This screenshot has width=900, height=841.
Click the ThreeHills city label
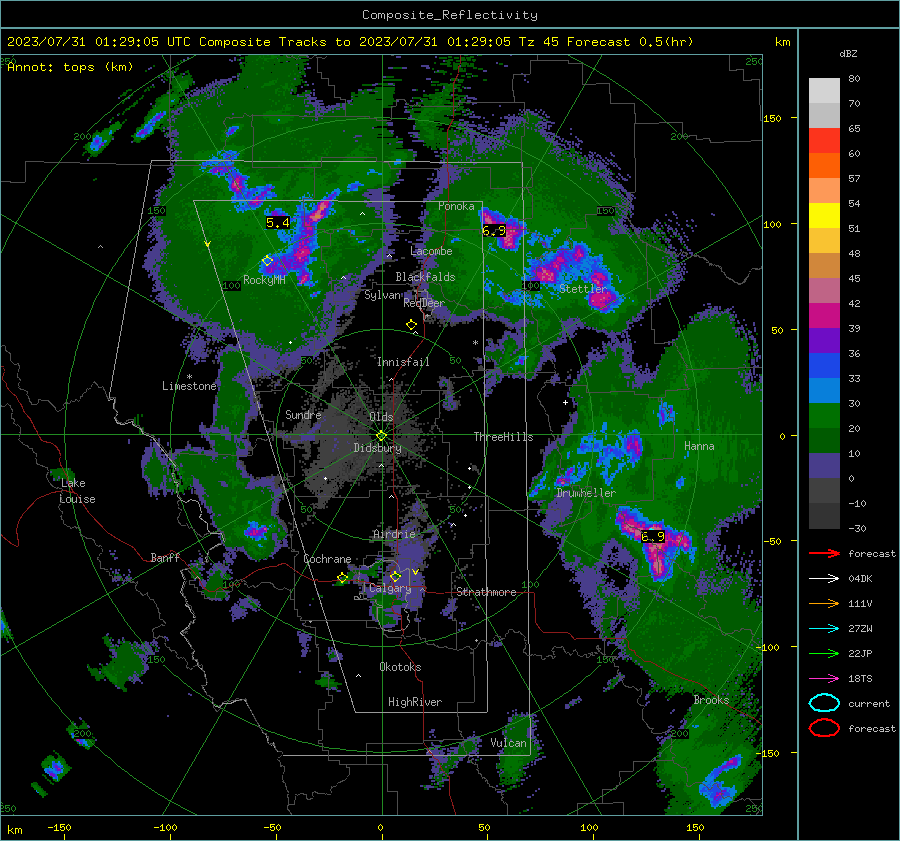[503, 437]
